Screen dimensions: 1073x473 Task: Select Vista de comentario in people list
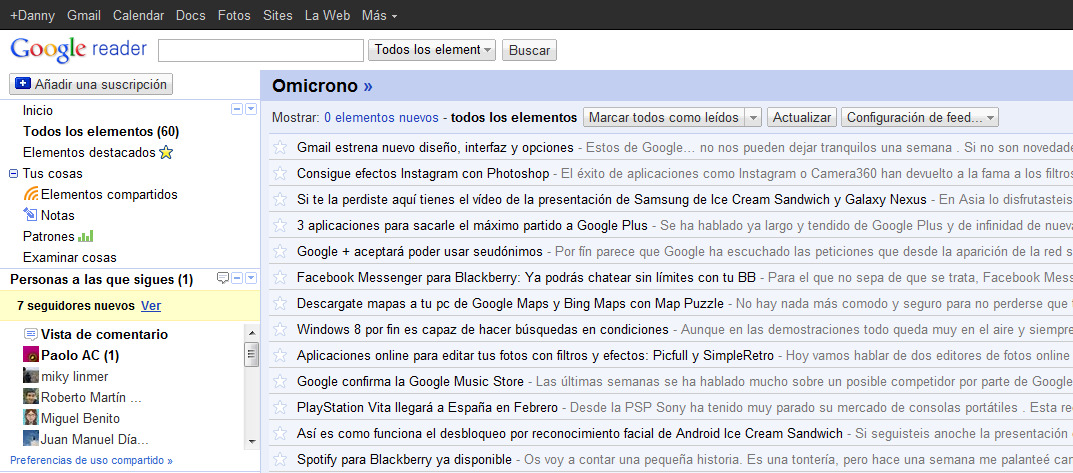[x=104, y=334]
